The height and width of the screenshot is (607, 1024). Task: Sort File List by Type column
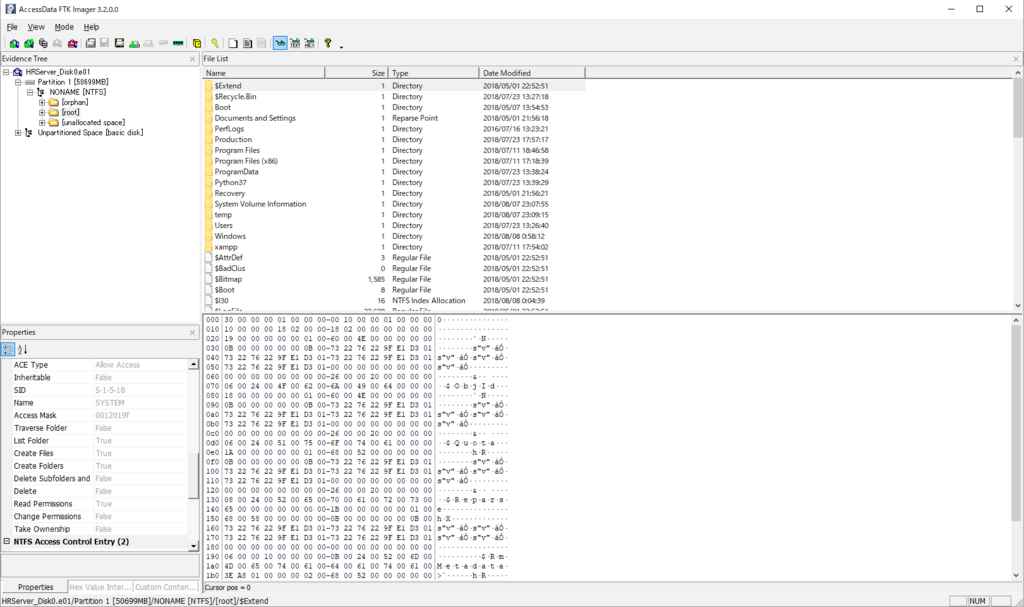[x=434, y=73]
